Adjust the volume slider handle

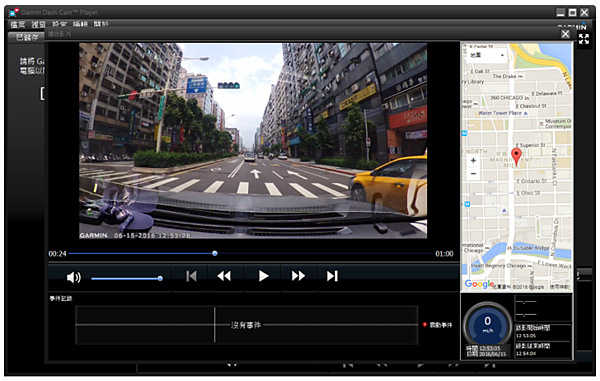point(160,278)
